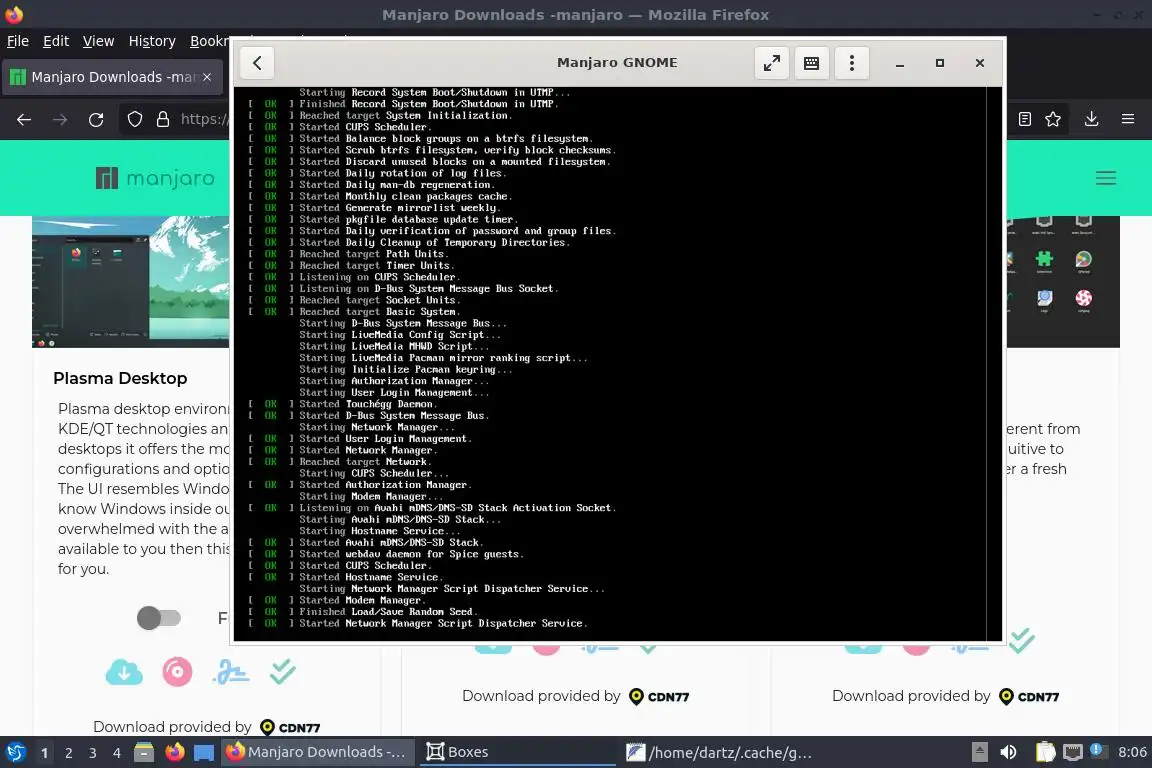This screenshot has width=1152, height=768.
Task: Click the manjaro logo on the webpage
Action: click(155, 178)
